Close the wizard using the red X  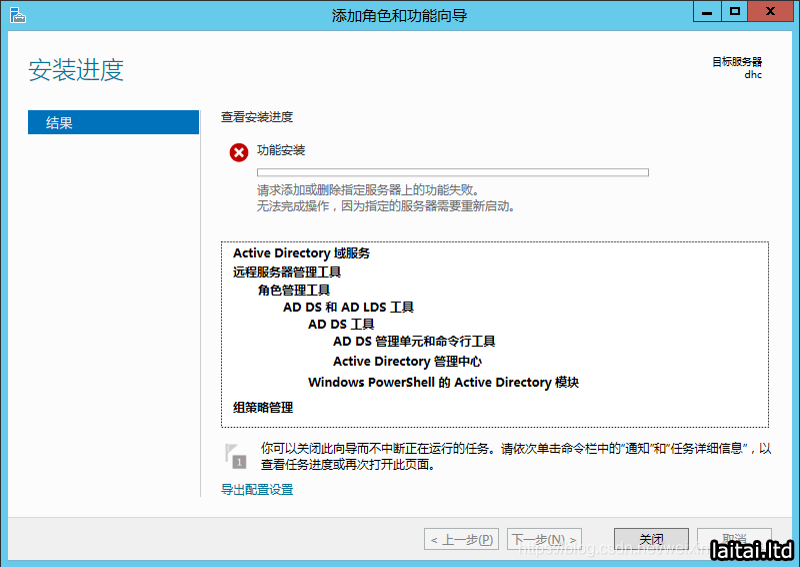click(773, 12)
